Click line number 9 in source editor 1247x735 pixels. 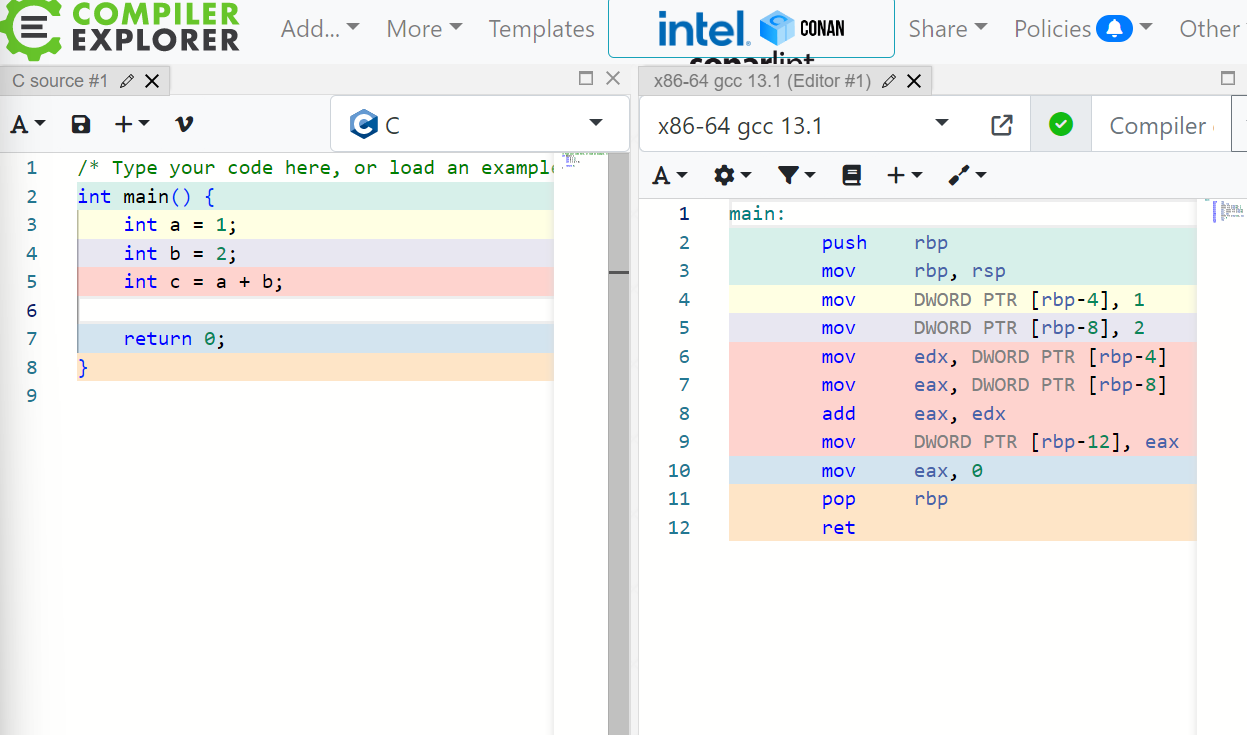tap(32, 395)
